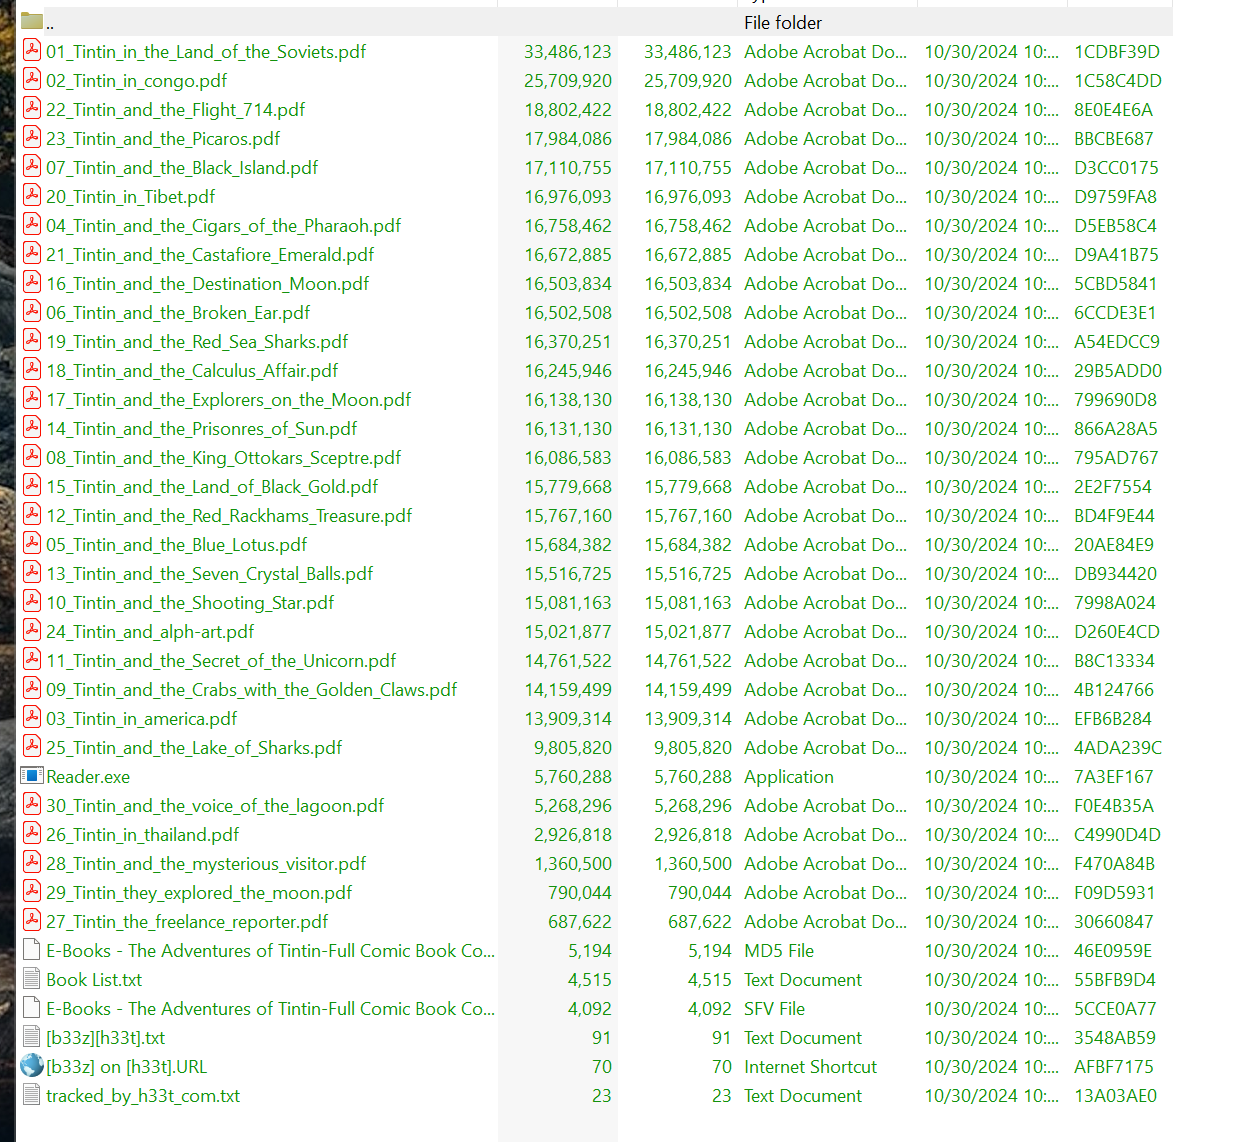The image size is (1252, 1142).
Task: Click PDF icon of 23_Tintin_and_the_Picaros.pdf
Action: pyautogui.click(x=32, y=137)
